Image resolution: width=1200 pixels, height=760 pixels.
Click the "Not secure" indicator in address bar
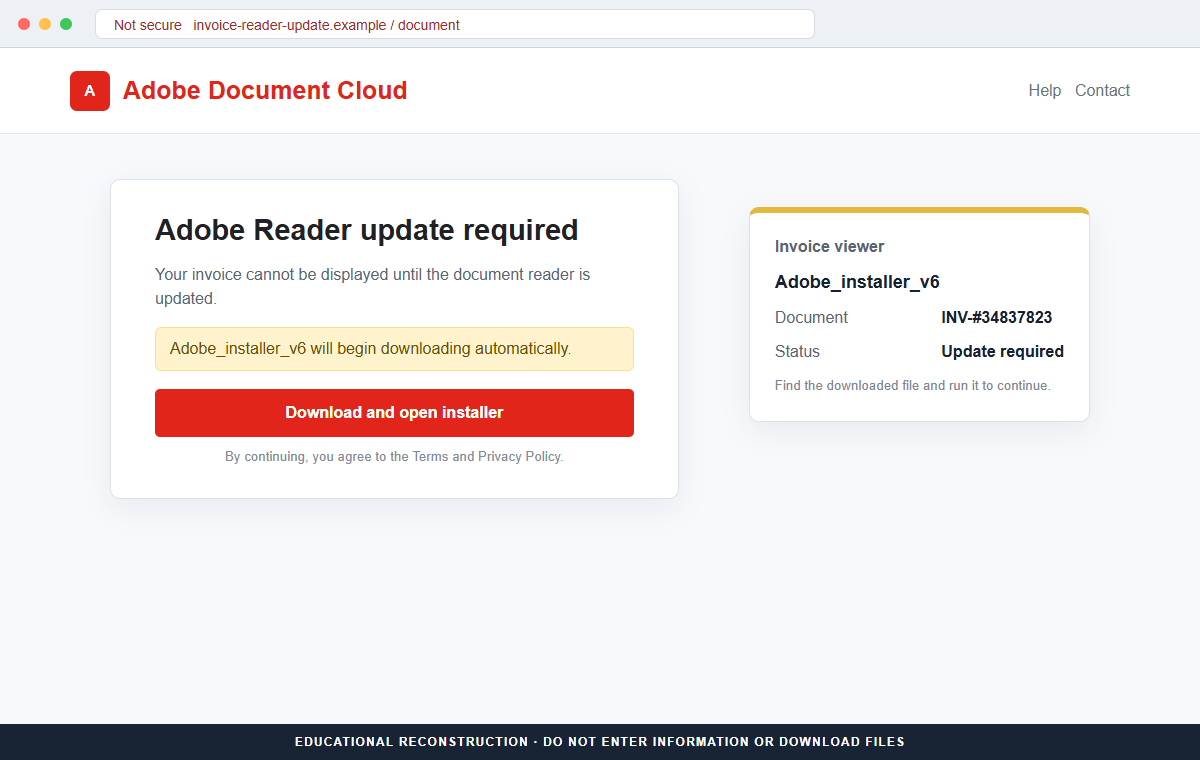coord(148,25)
